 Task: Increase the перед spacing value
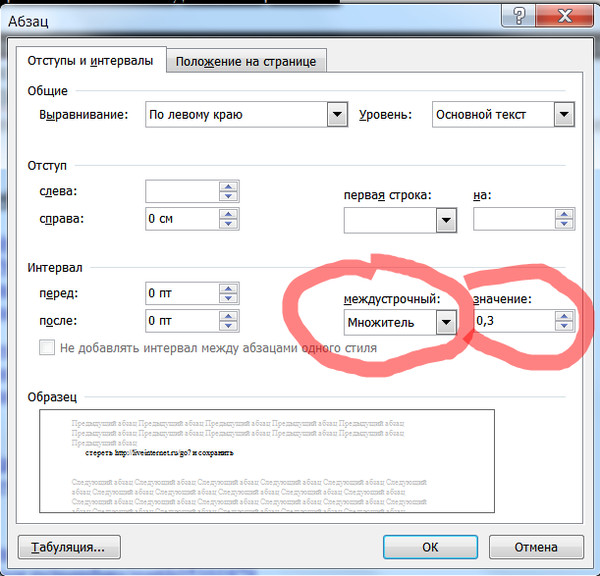228,289
